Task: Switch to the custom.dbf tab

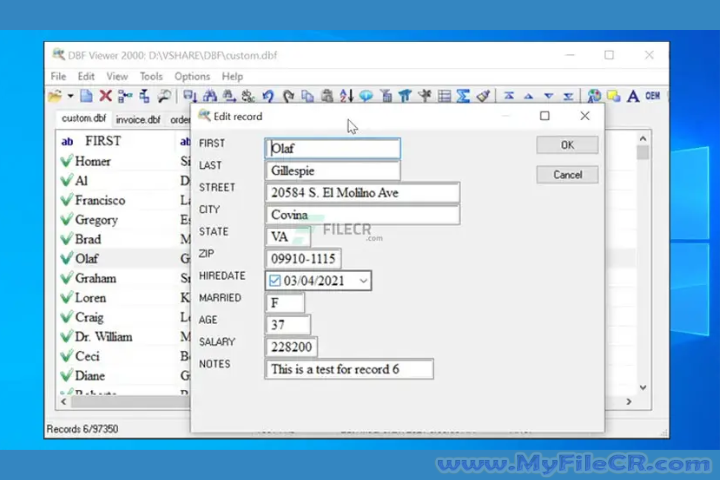Action: [84, 119]
